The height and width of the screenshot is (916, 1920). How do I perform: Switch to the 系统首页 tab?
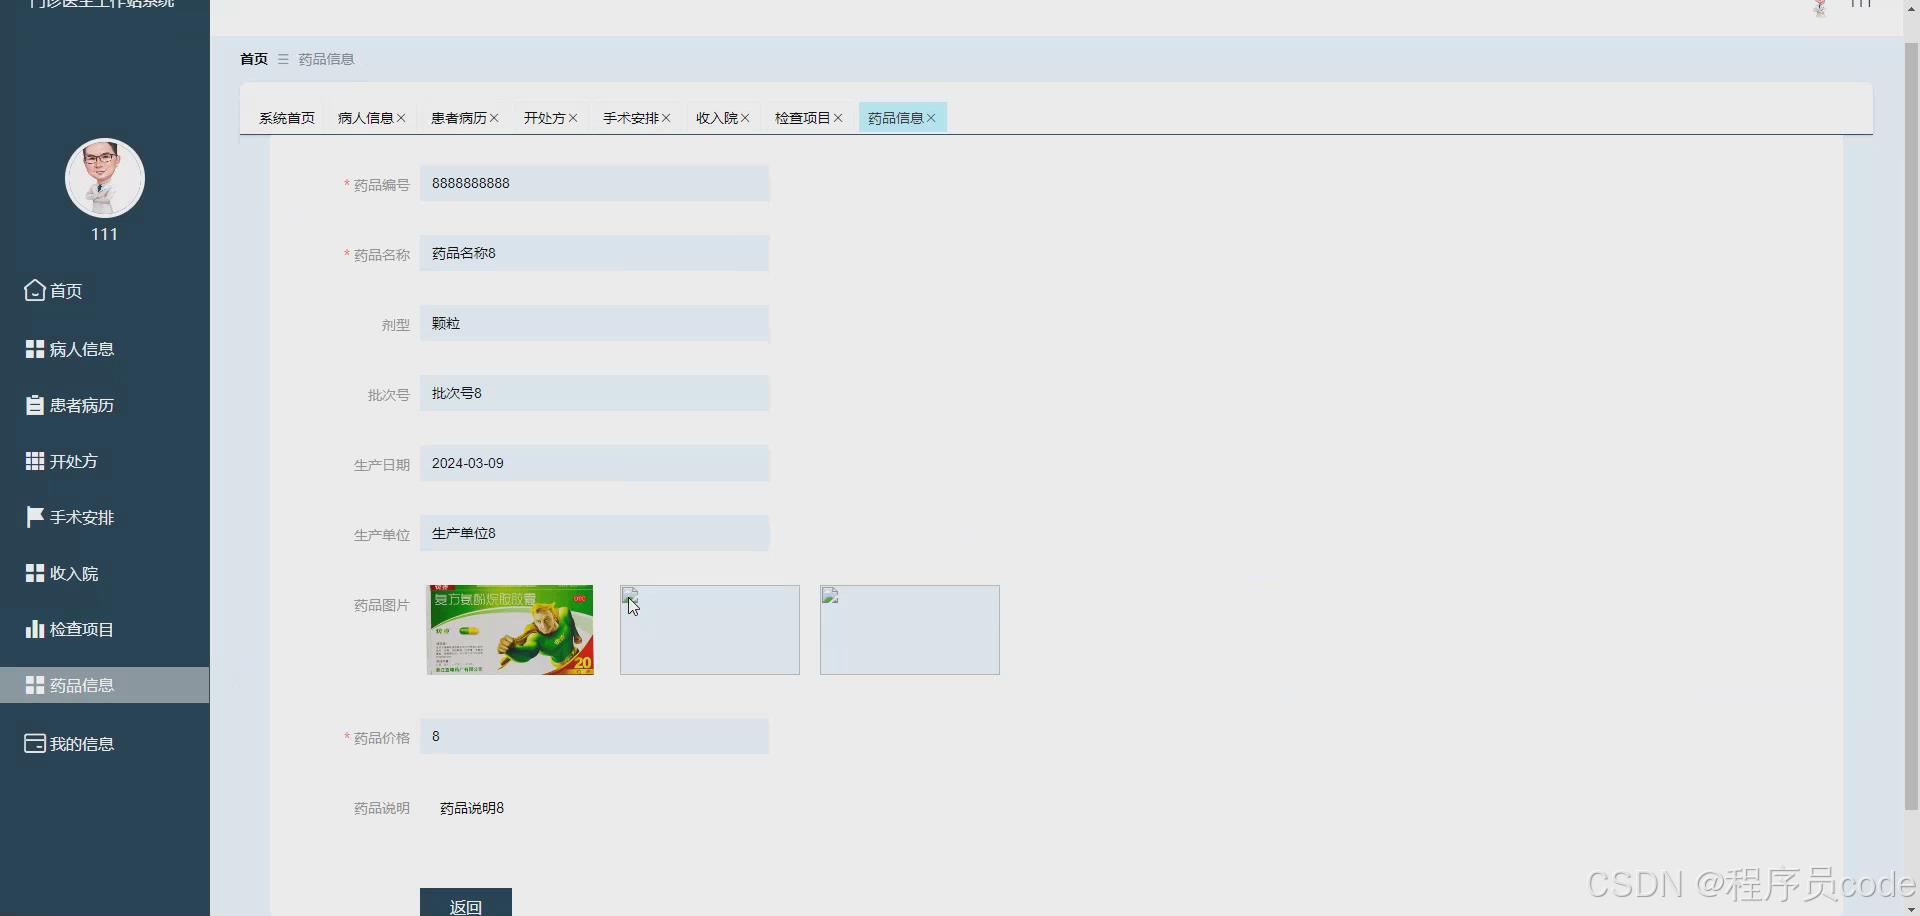click(287, 118)
